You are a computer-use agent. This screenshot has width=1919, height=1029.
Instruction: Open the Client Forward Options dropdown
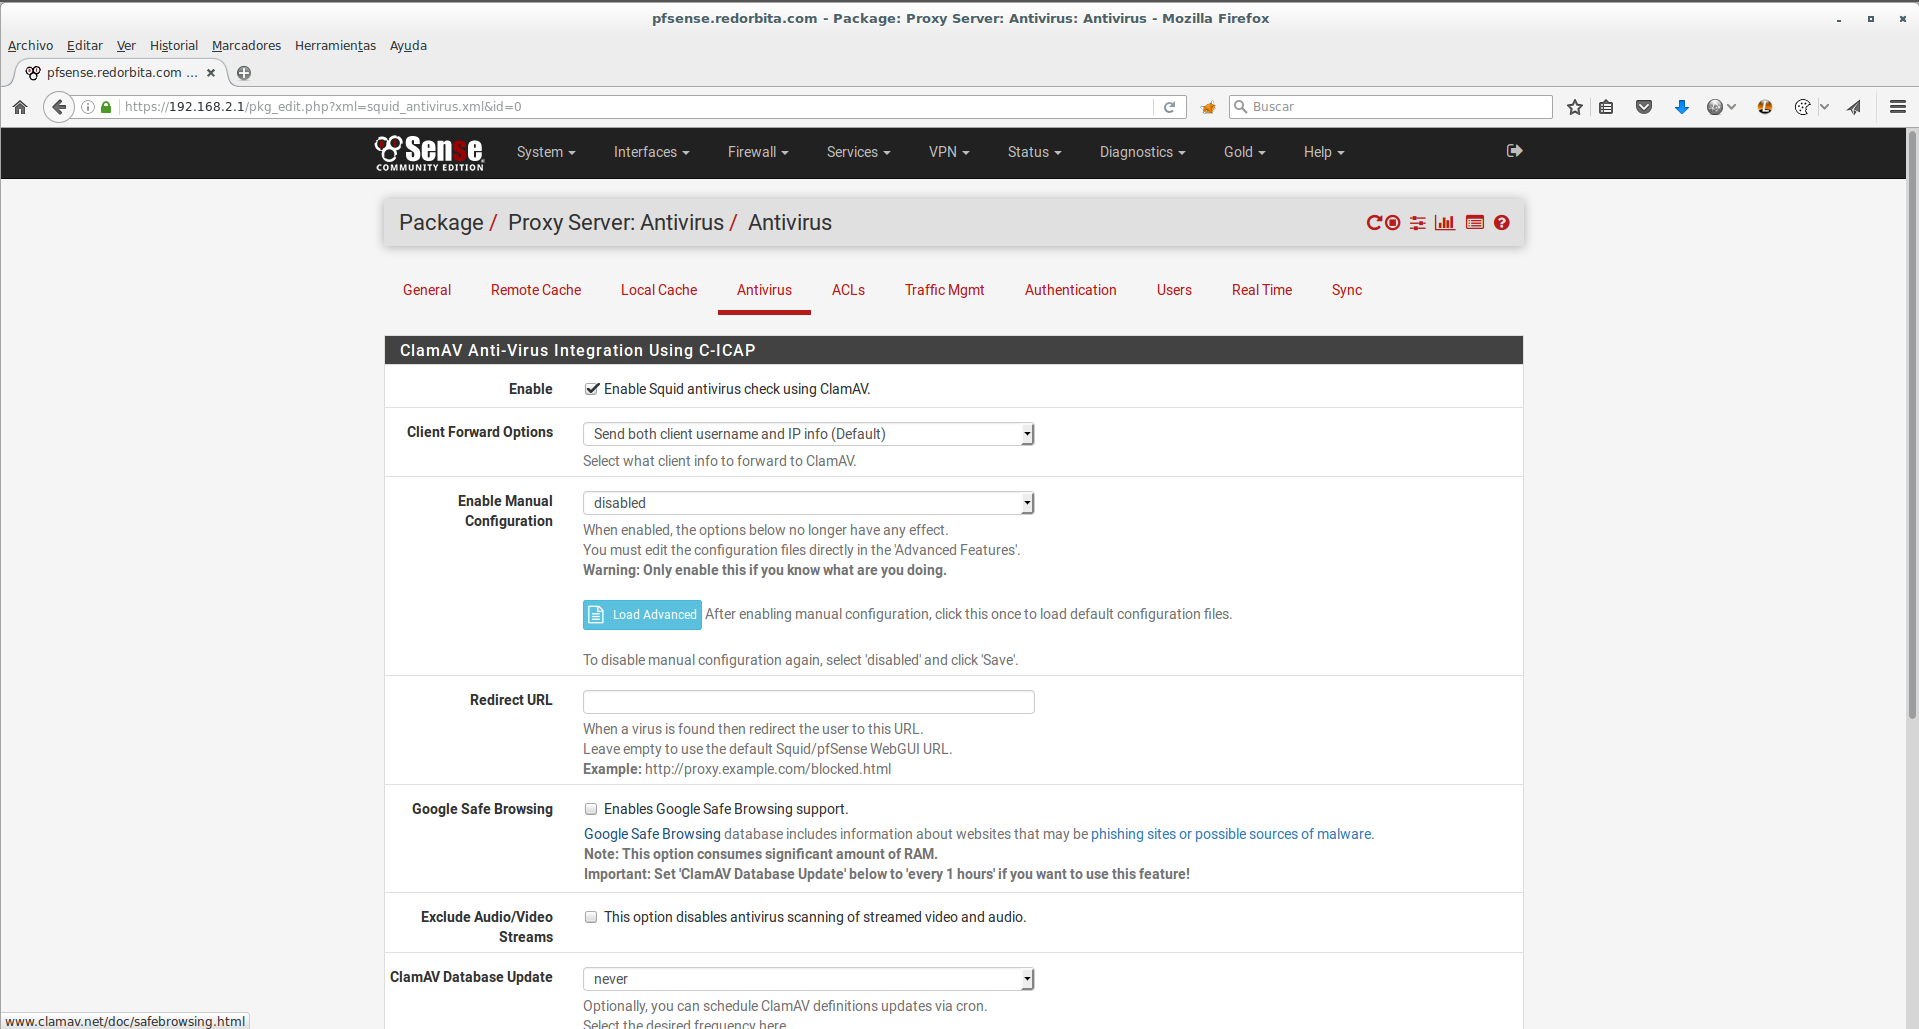click(808, 434)
